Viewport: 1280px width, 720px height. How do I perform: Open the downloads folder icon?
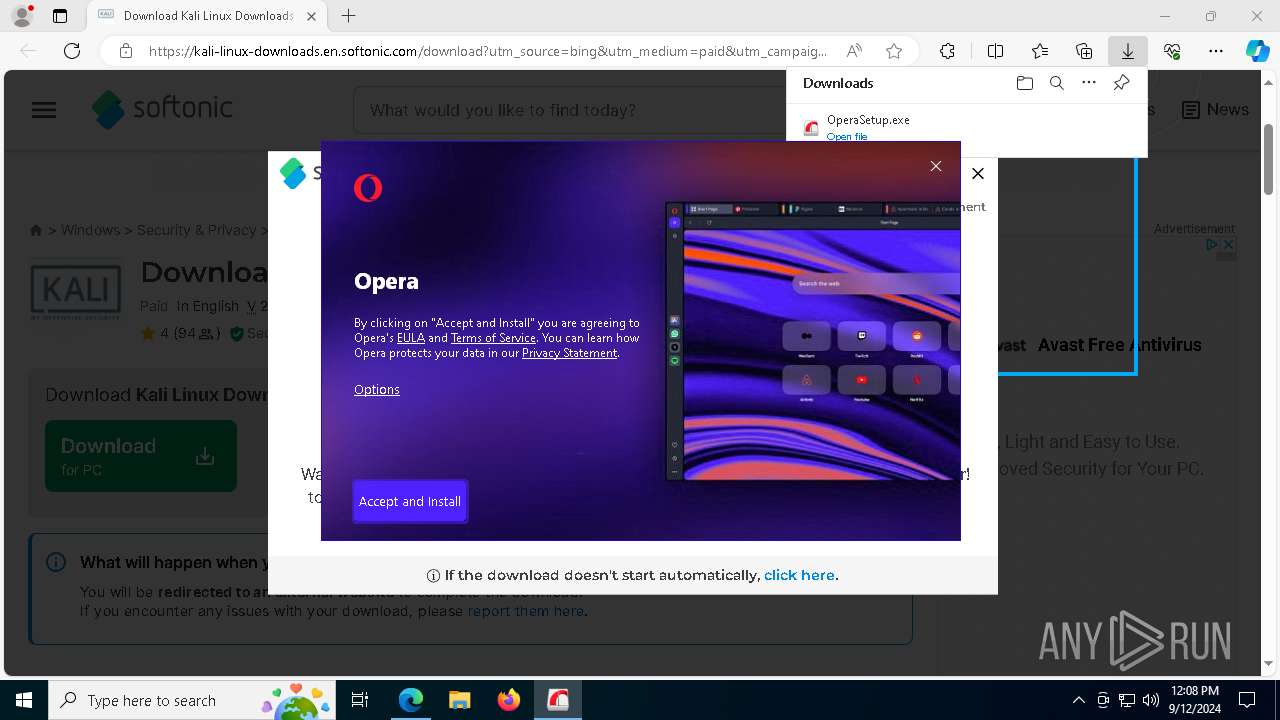pos(1024,83)
